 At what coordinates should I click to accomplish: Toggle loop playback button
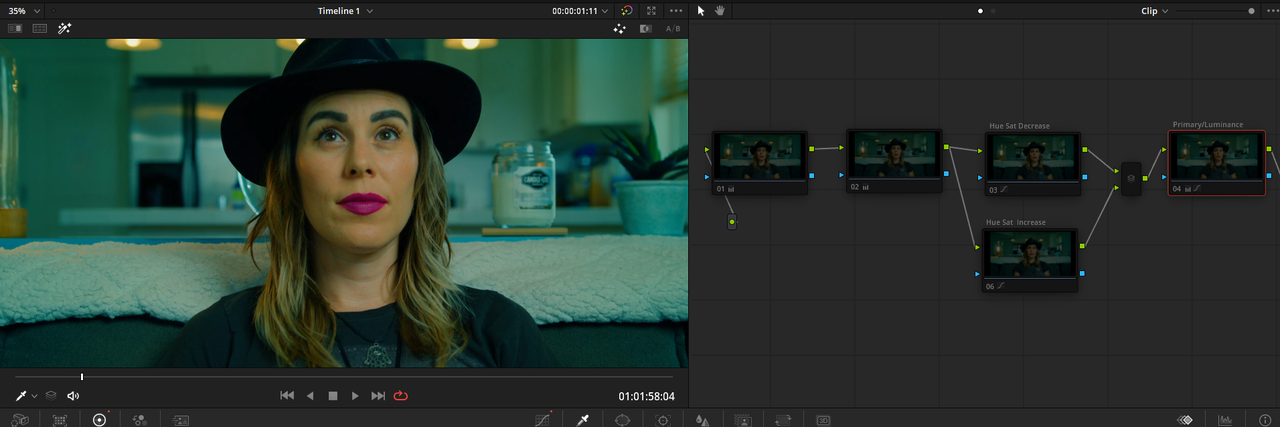402,396
